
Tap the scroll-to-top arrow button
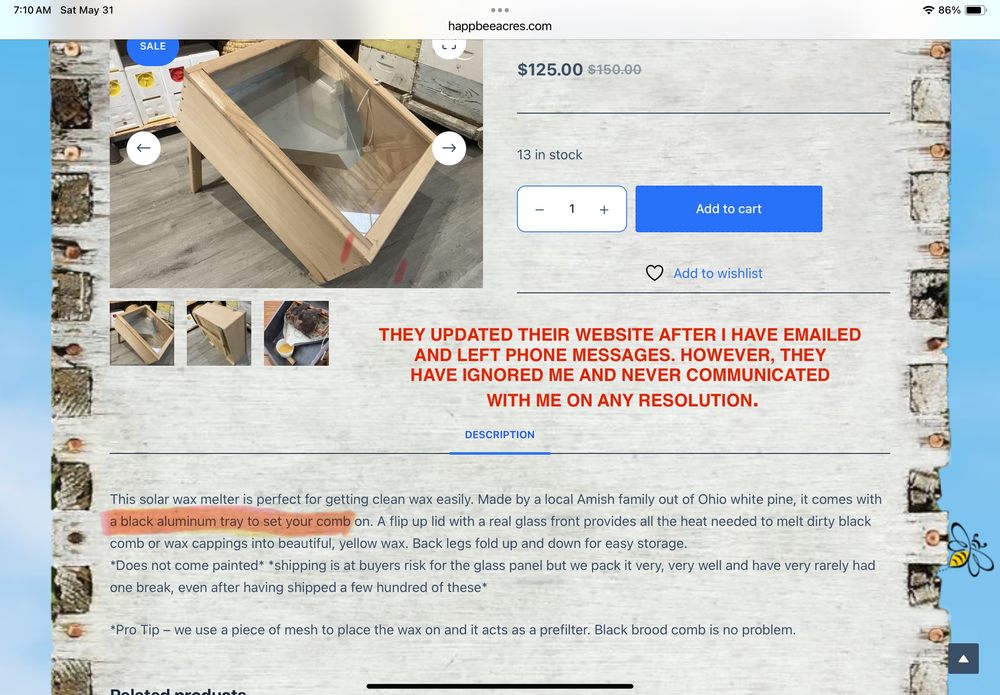(x=963, y=659)
